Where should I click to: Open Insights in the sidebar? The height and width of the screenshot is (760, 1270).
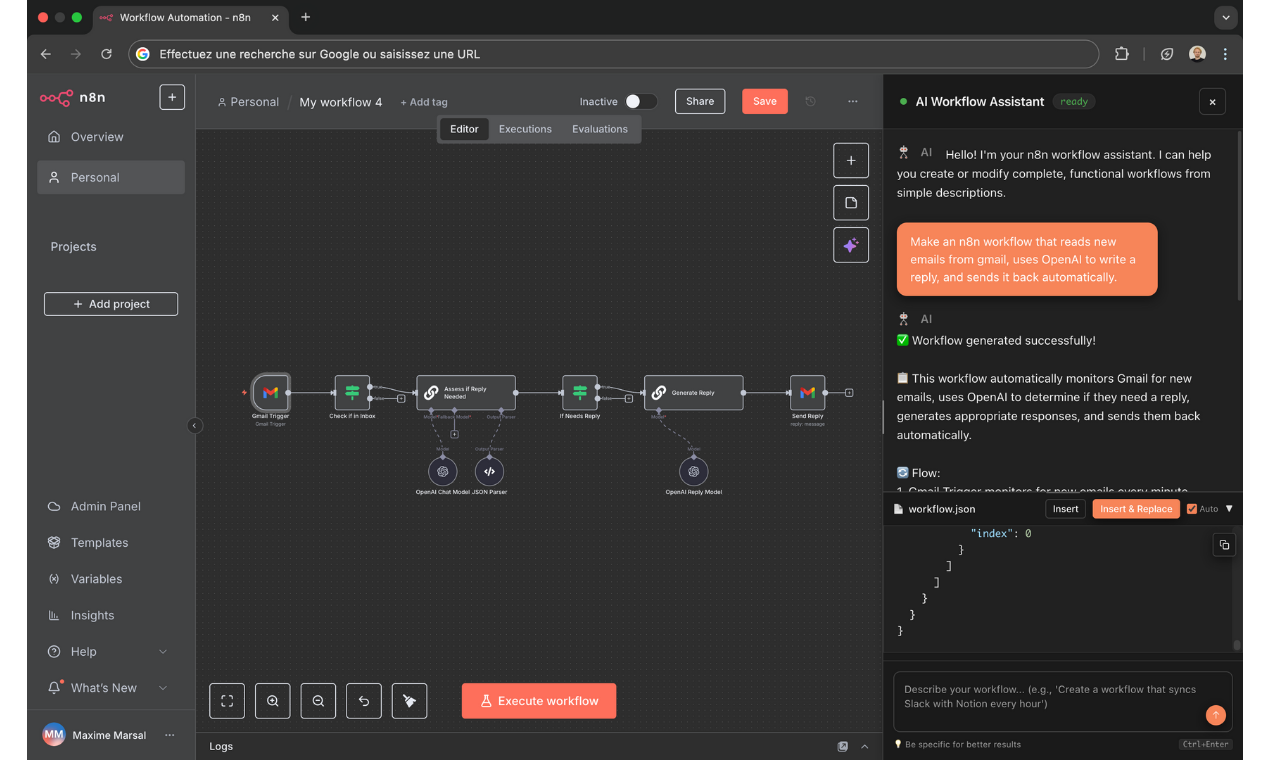111,616
